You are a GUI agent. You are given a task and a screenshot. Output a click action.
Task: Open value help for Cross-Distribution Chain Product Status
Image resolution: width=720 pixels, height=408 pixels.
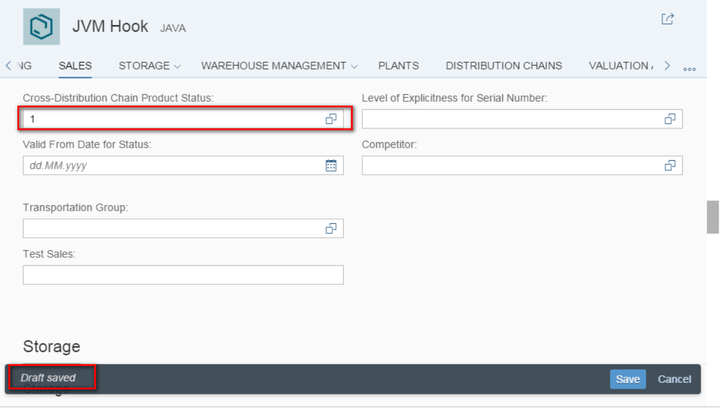[331, 119]
